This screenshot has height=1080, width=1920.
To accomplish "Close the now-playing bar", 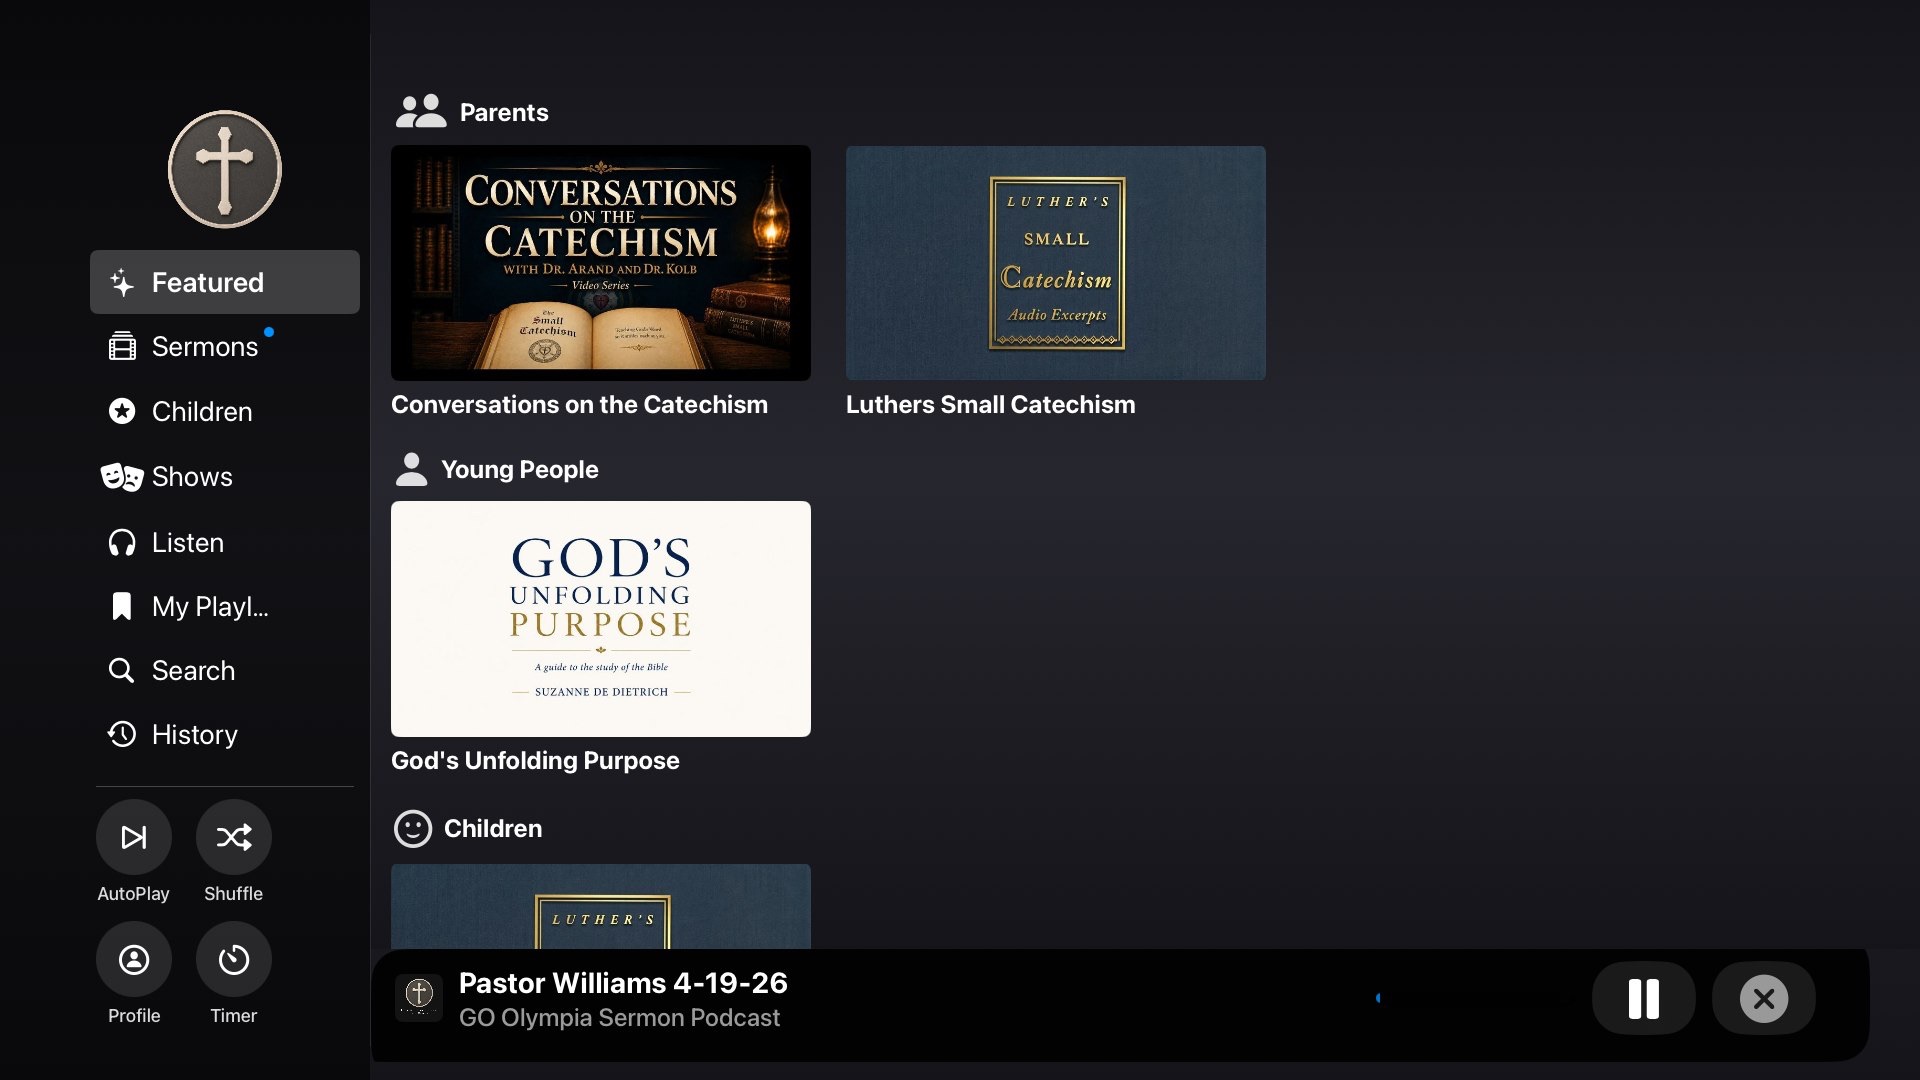I will pyautogui.click(x=1764, y=998).
